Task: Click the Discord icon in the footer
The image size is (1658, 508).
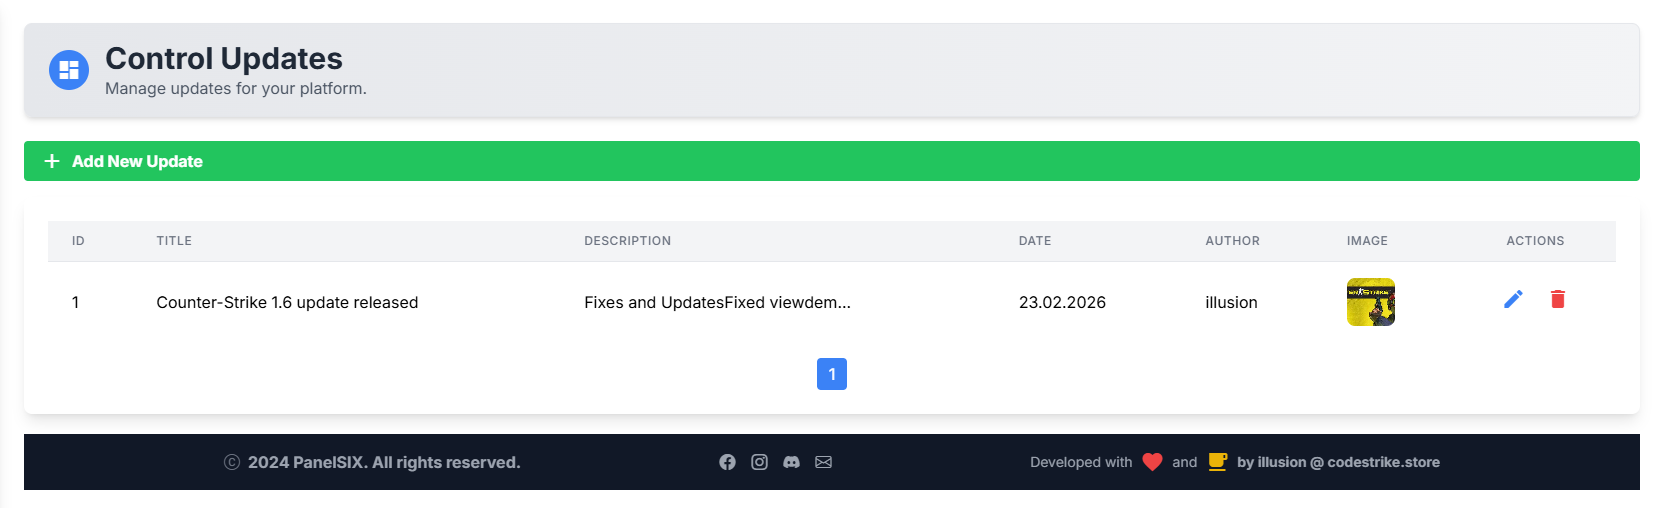Action: pyautogui.click(x=791, y=462)
